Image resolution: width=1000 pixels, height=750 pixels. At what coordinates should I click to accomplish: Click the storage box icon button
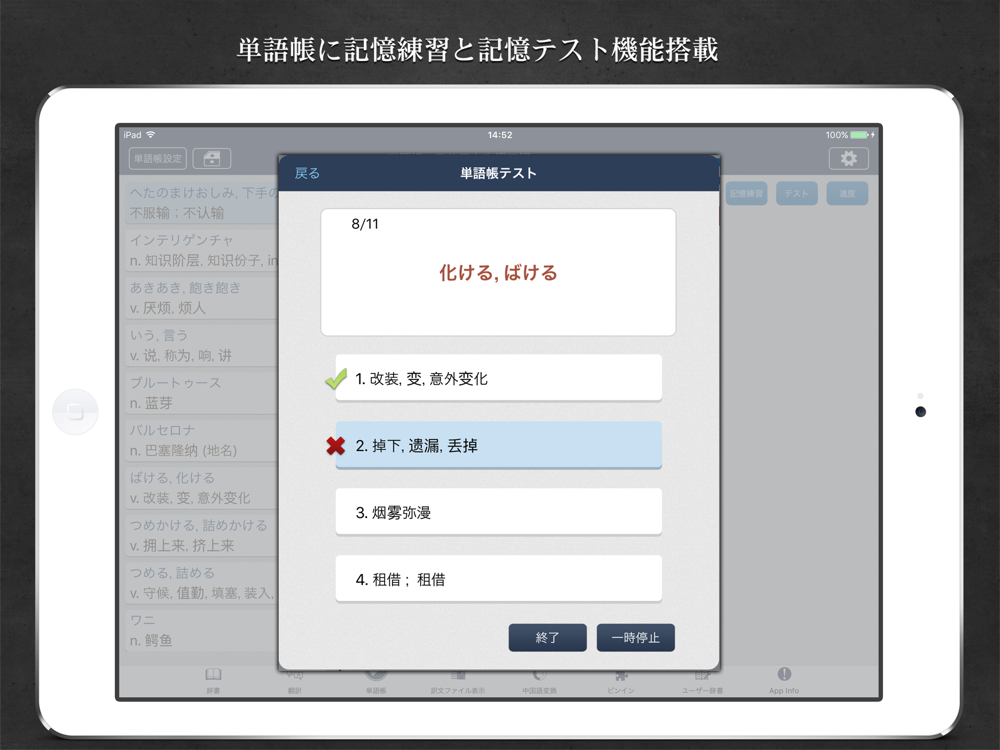(212, 158)
